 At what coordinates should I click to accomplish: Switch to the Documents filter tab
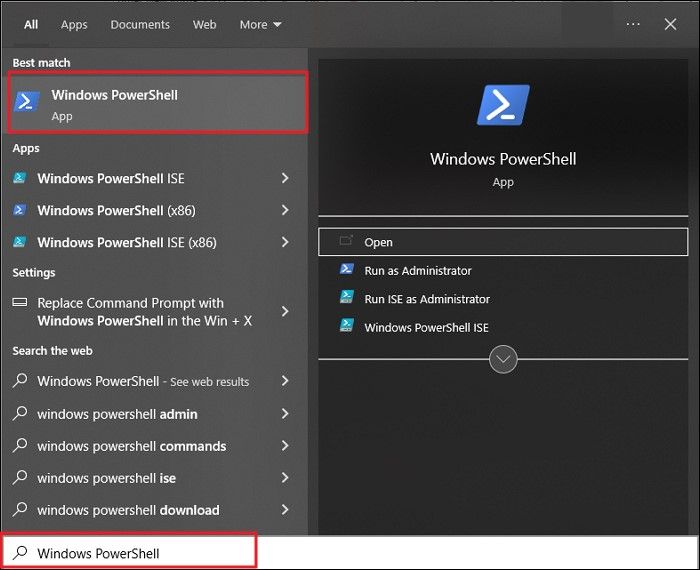[x=140, y=25]
